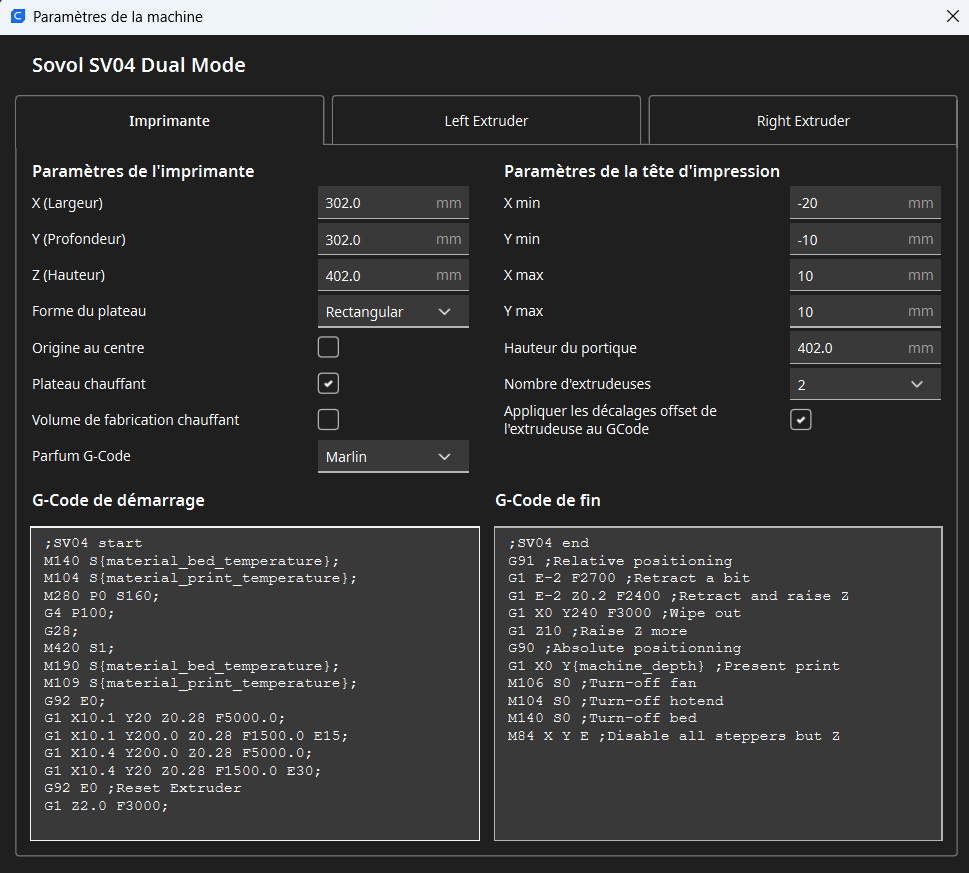Screen dimensions: 969x873
Task: Click the Sovol SV04 Dual Mode title
Action: click(x=139, y=65)
